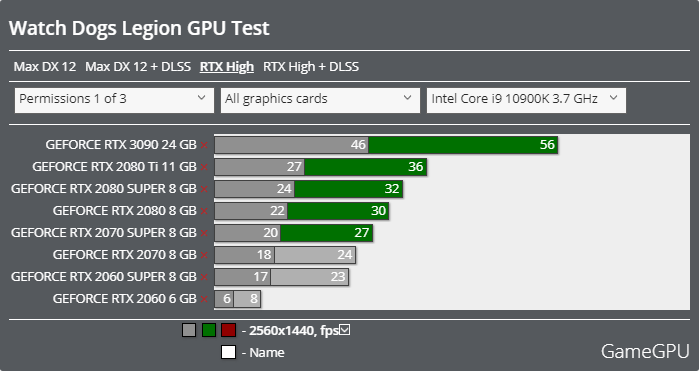This screenshot has height=371, width=699.
Task: Remove GEFORCE RTX 2080 SUPER 8 GB row
Action: click(x=204, y=189)
